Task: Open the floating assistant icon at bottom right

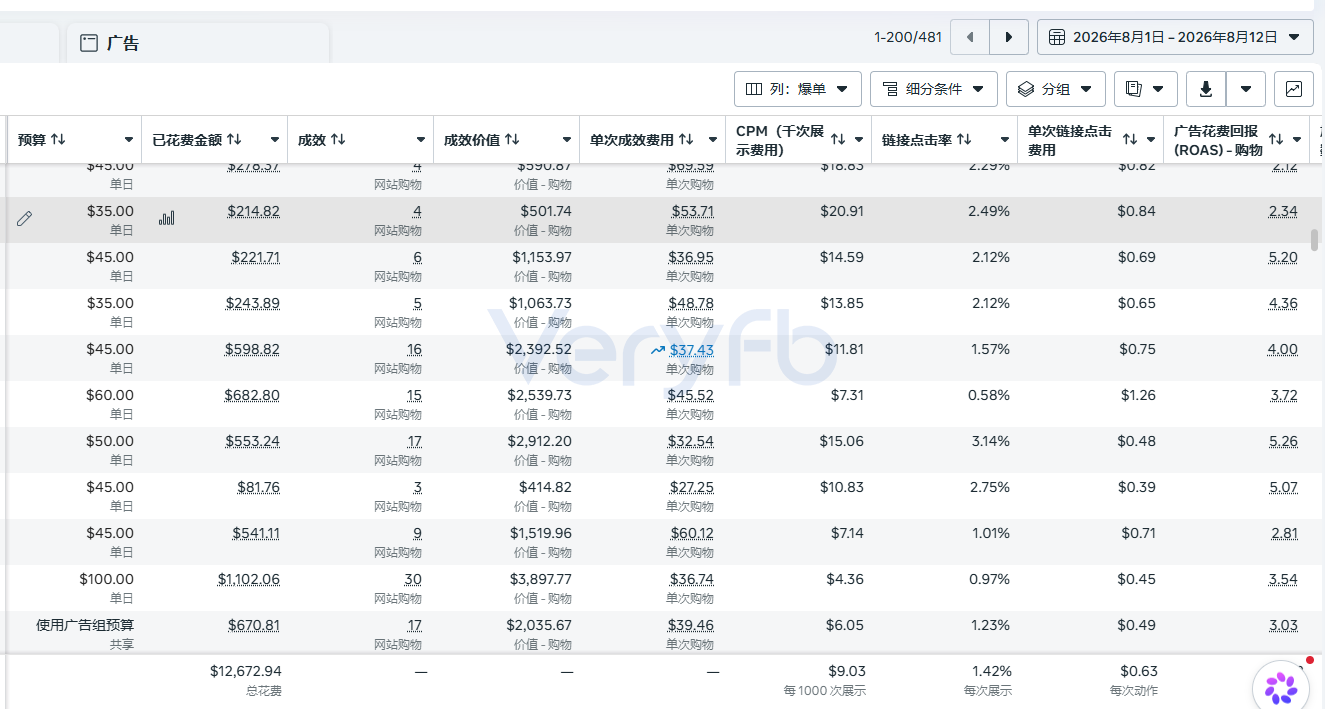Action: [x=1280, y=687]
